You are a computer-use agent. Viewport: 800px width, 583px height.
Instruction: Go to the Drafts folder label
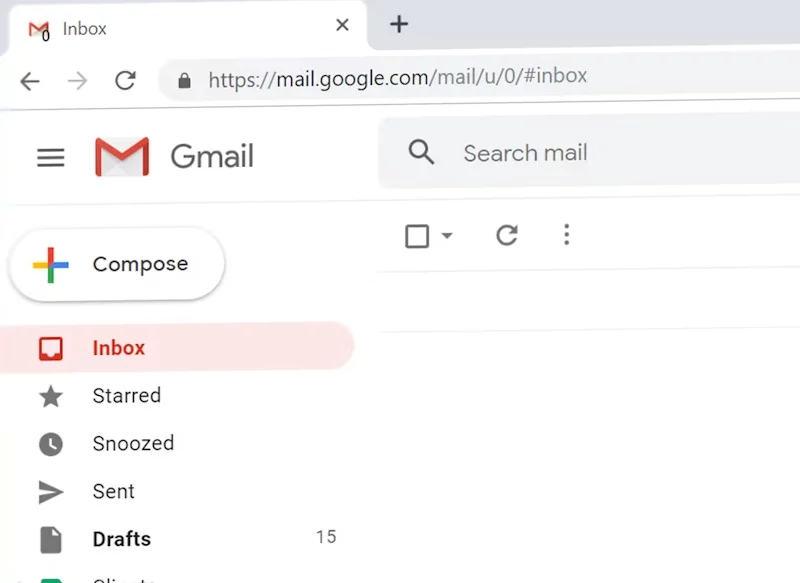click(x=122, y=539)
